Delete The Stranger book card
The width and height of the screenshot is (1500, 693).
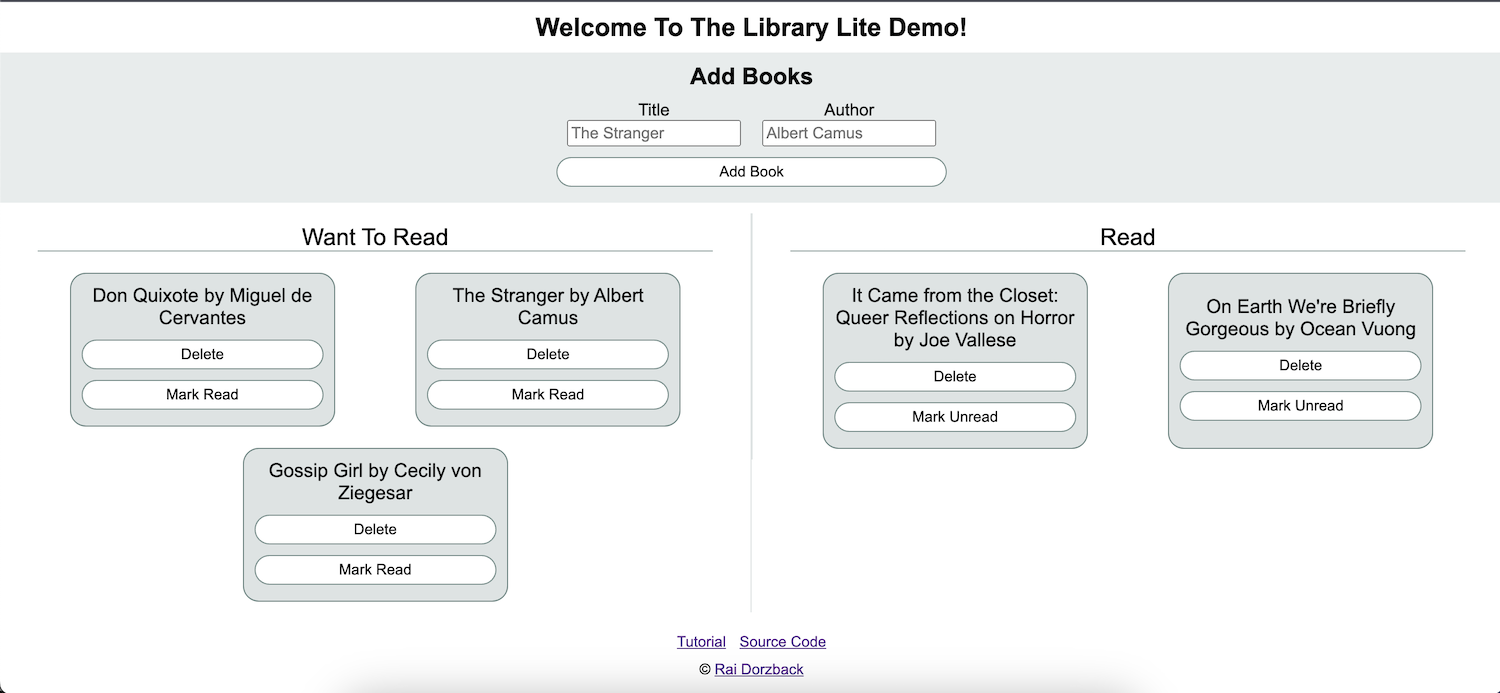coord(548,354)
